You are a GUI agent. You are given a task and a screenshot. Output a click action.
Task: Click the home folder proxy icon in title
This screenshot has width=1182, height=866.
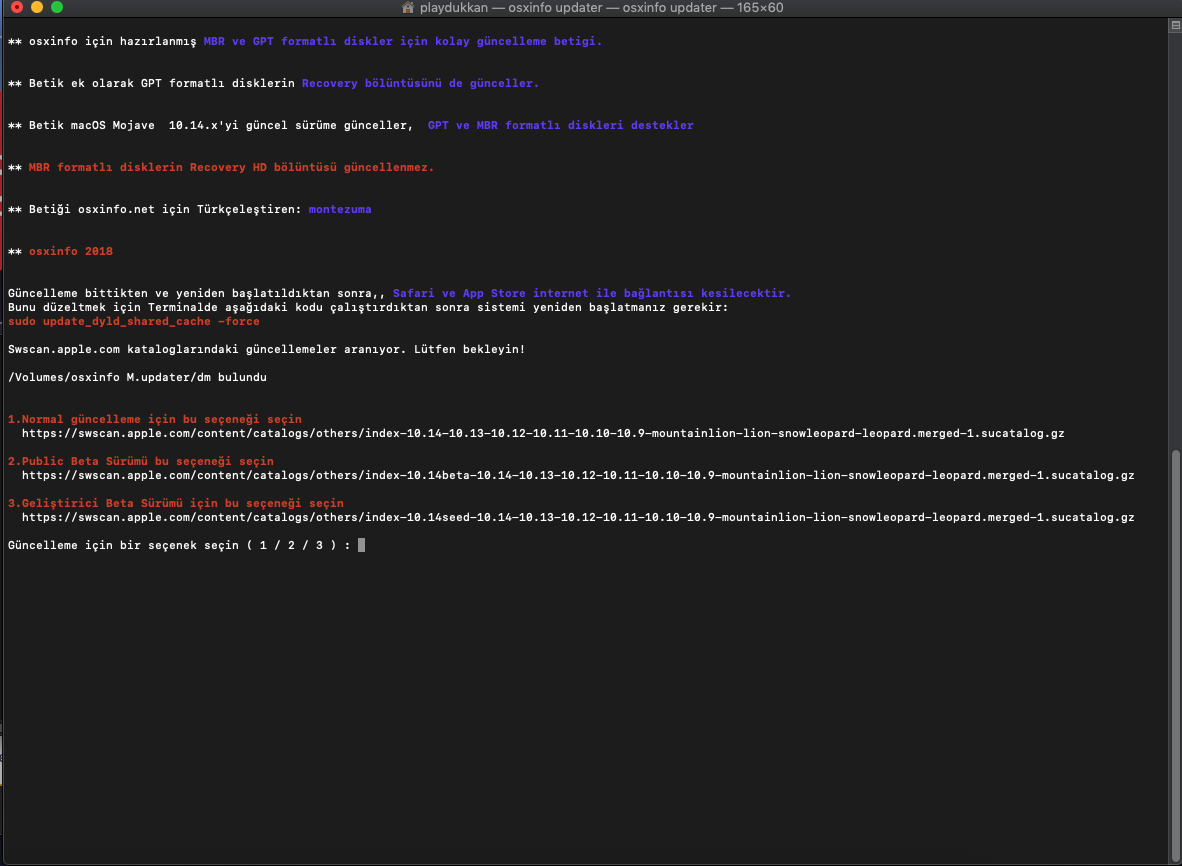coord(407,7)
